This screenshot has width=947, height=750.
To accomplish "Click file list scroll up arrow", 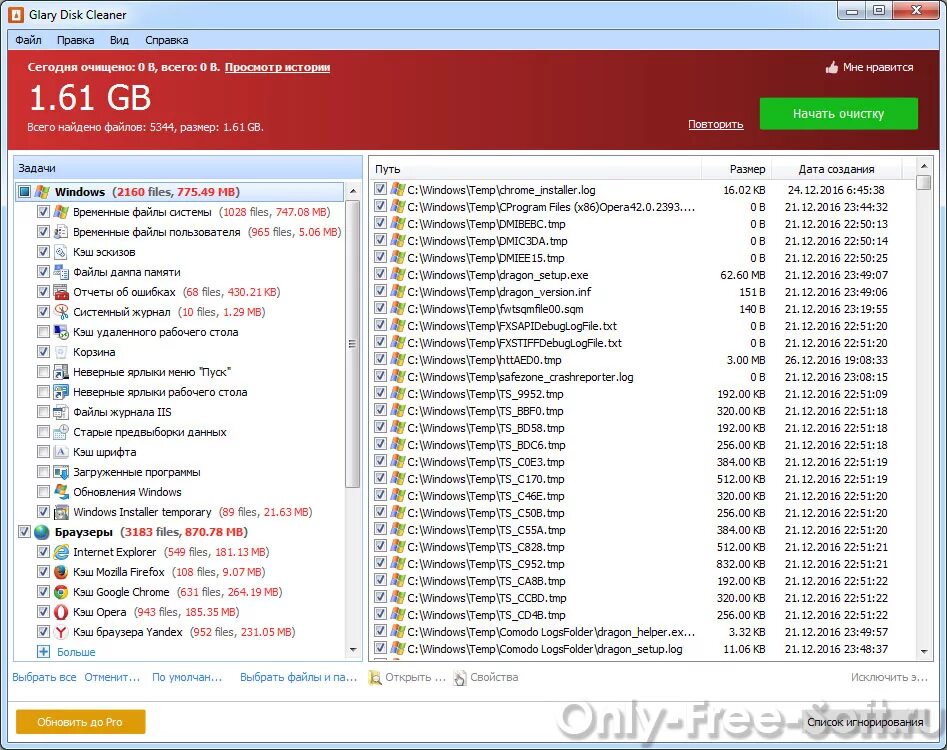I will pyautogui.click(x=923, y=165).
